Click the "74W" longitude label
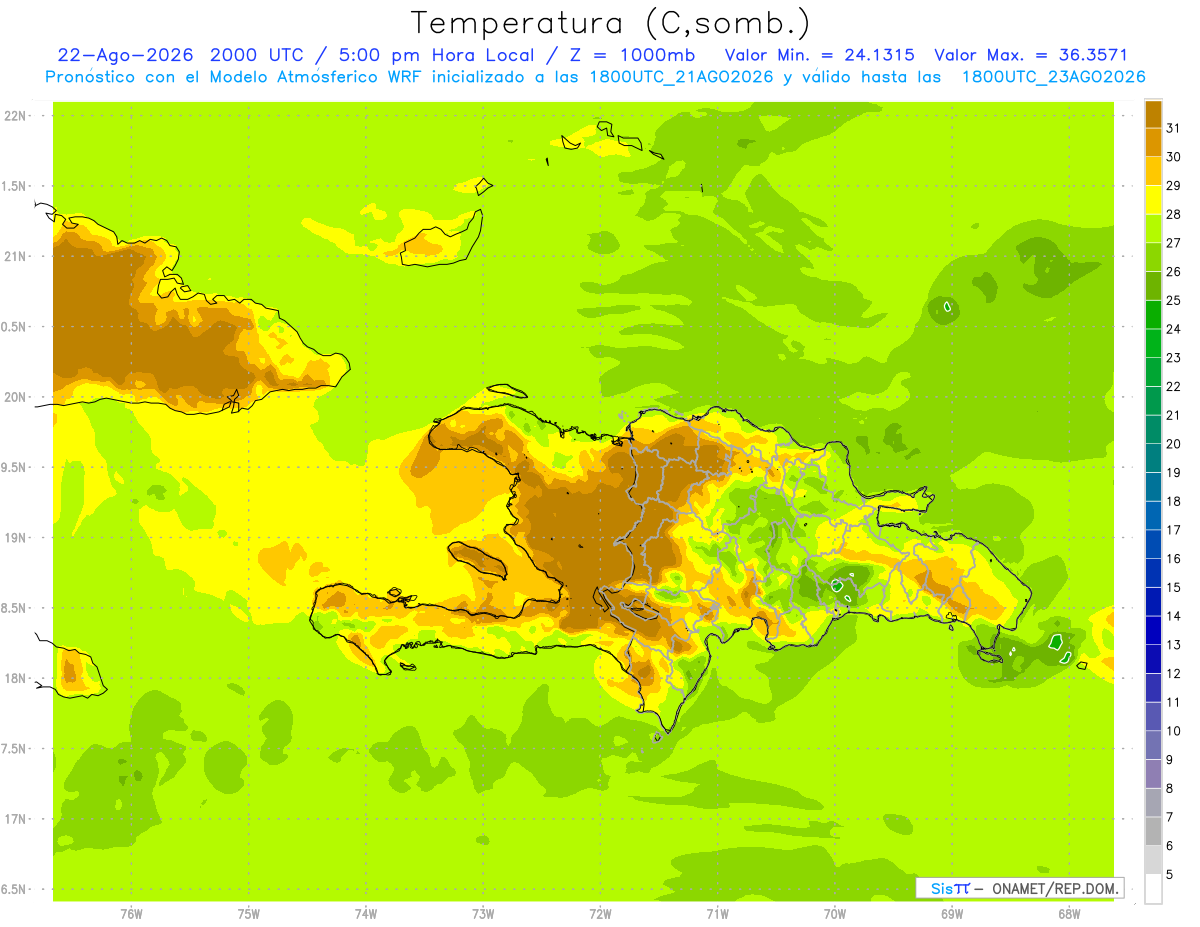Screen dimensions: 1200x927 (x=366, y=913)
